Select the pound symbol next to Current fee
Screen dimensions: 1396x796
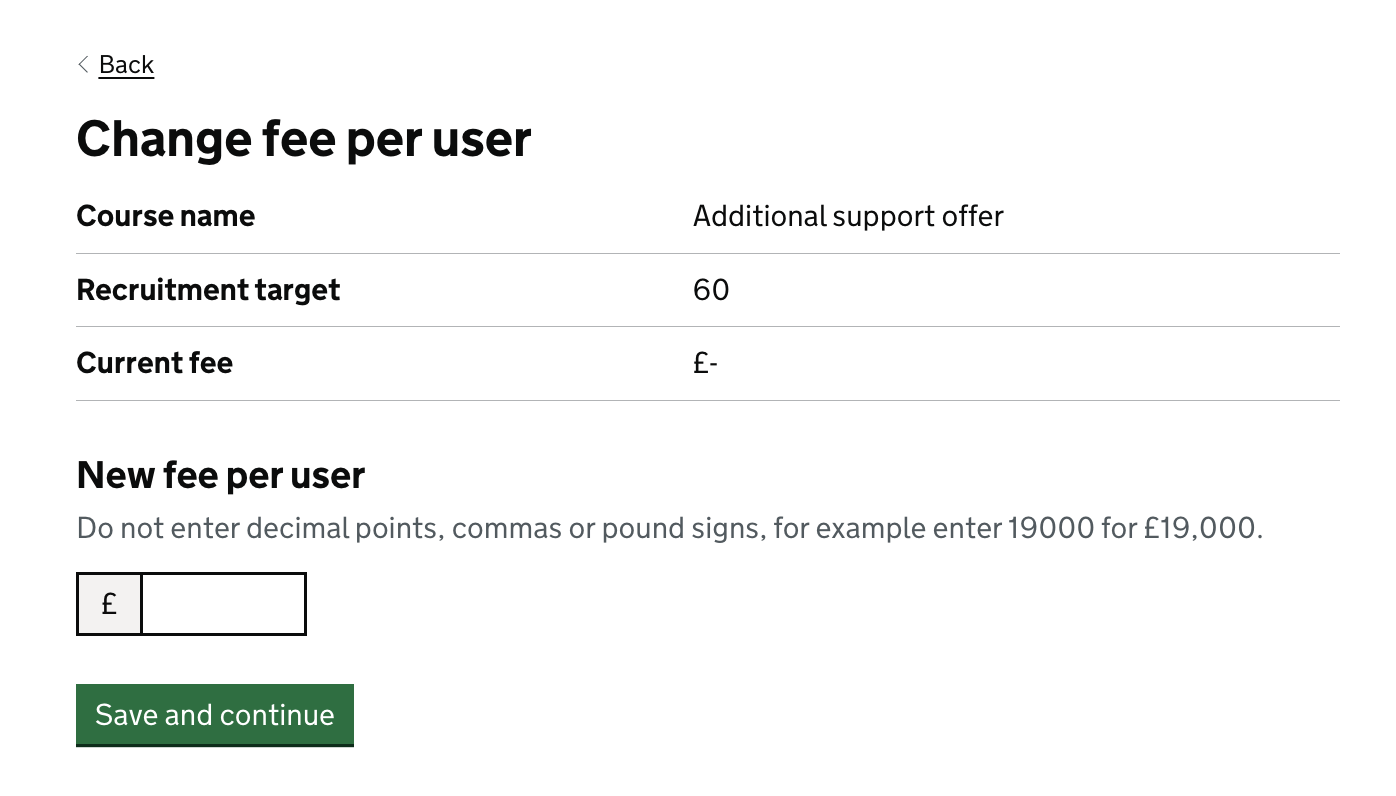tap(700, 362)
